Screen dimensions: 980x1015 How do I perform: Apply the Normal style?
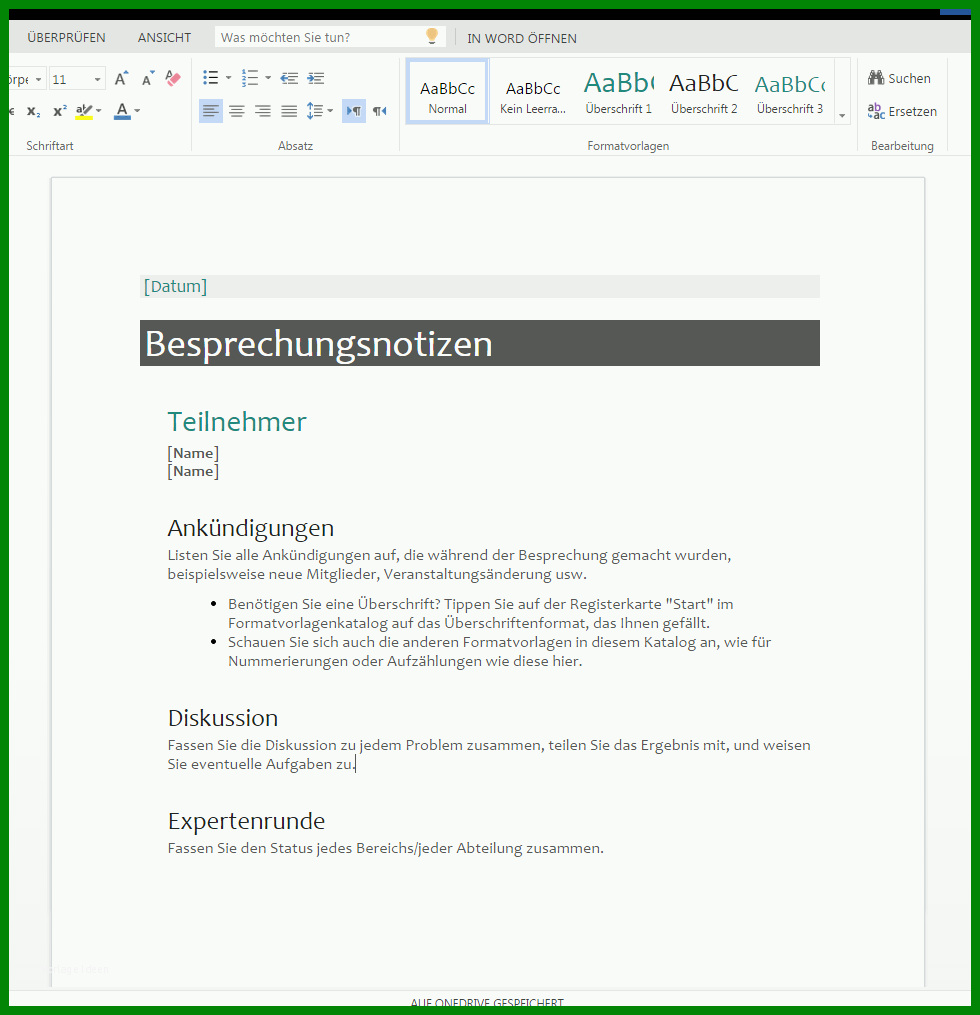click(x=447, y=92)
